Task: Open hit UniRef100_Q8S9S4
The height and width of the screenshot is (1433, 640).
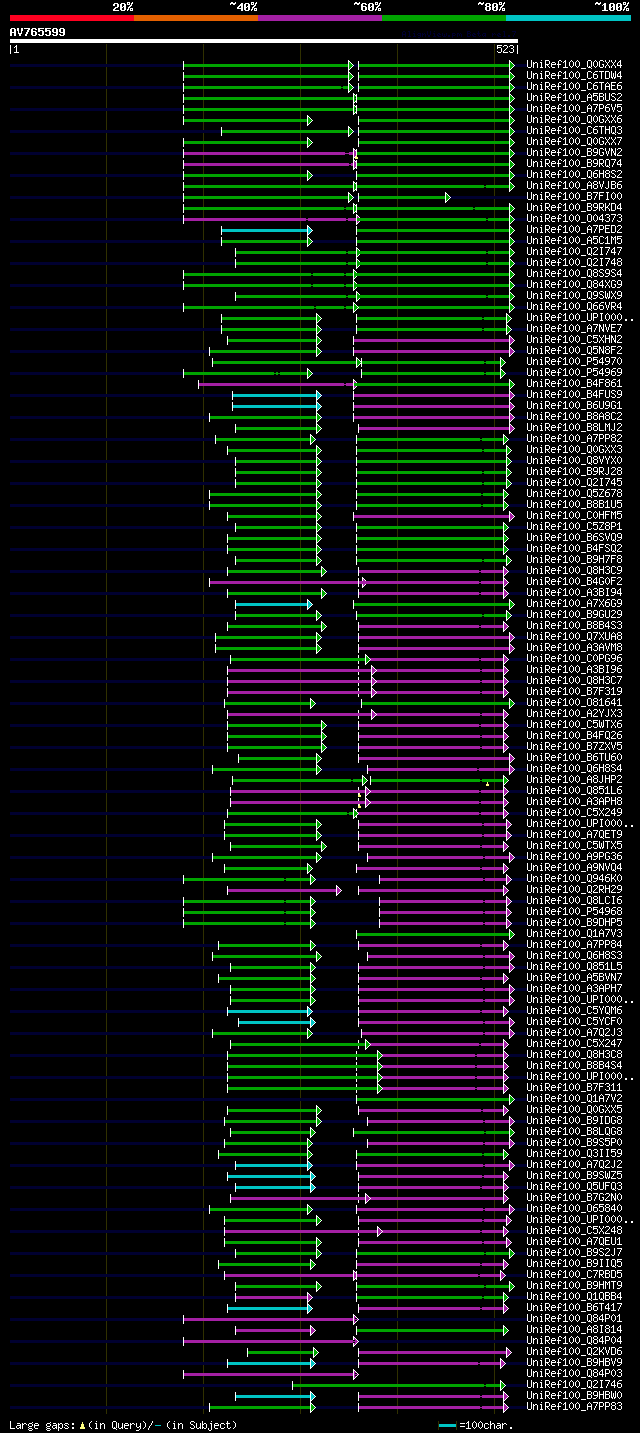Action: click(574, 273)
